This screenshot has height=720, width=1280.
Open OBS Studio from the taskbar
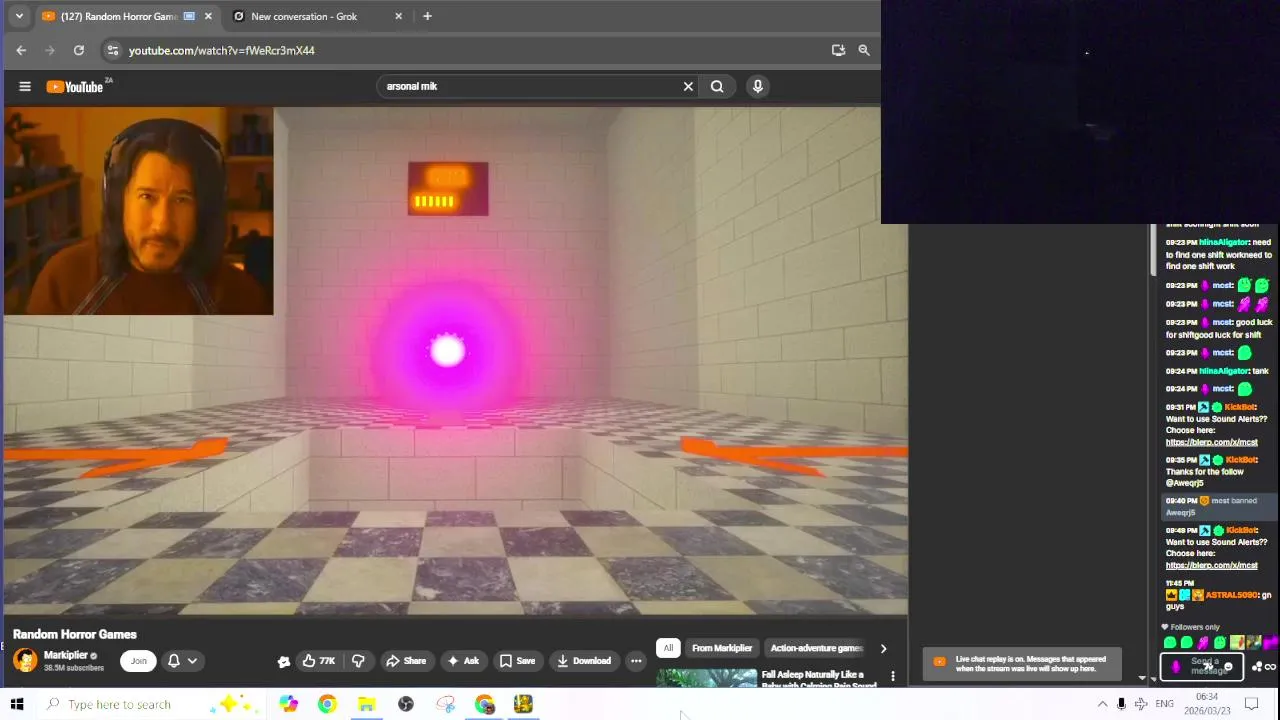406,704
